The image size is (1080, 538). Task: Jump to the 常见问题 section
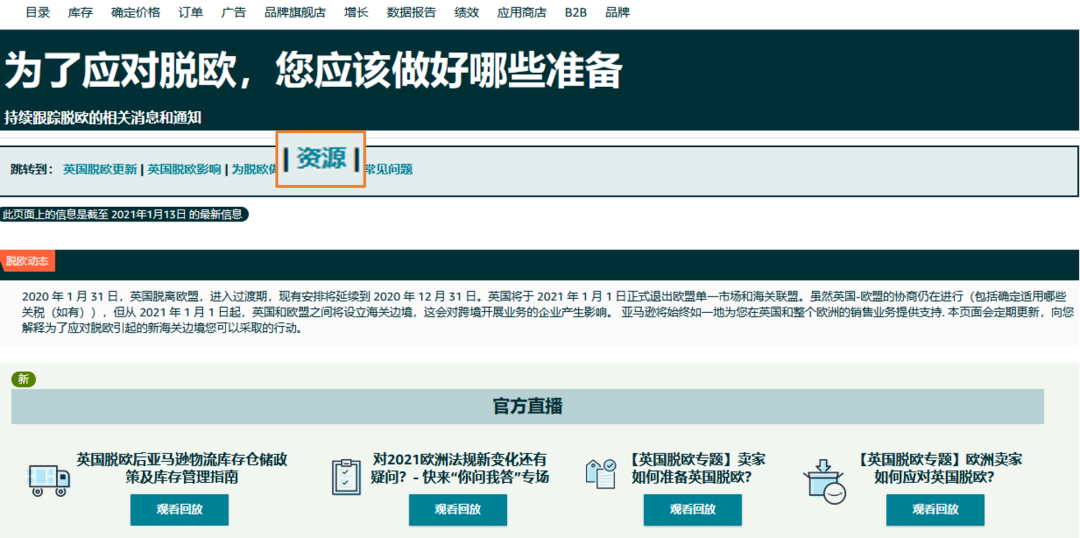(389, 169)
